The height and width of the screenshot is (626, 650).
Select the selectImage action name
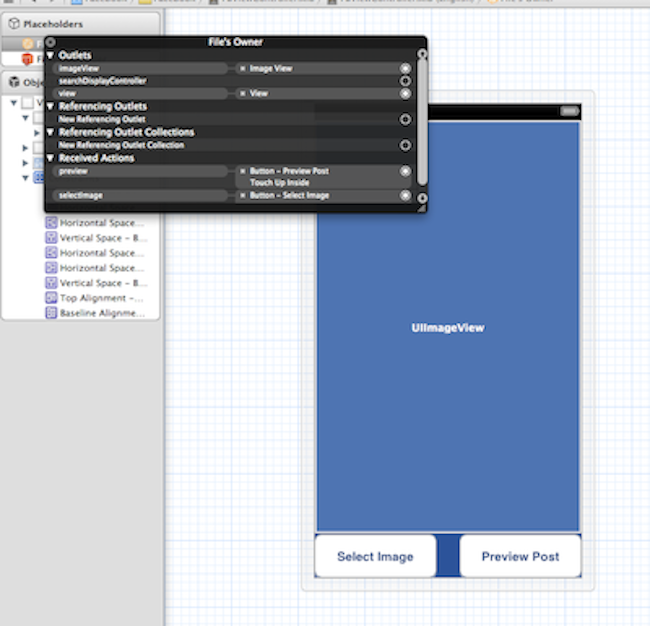click(81, 195)
